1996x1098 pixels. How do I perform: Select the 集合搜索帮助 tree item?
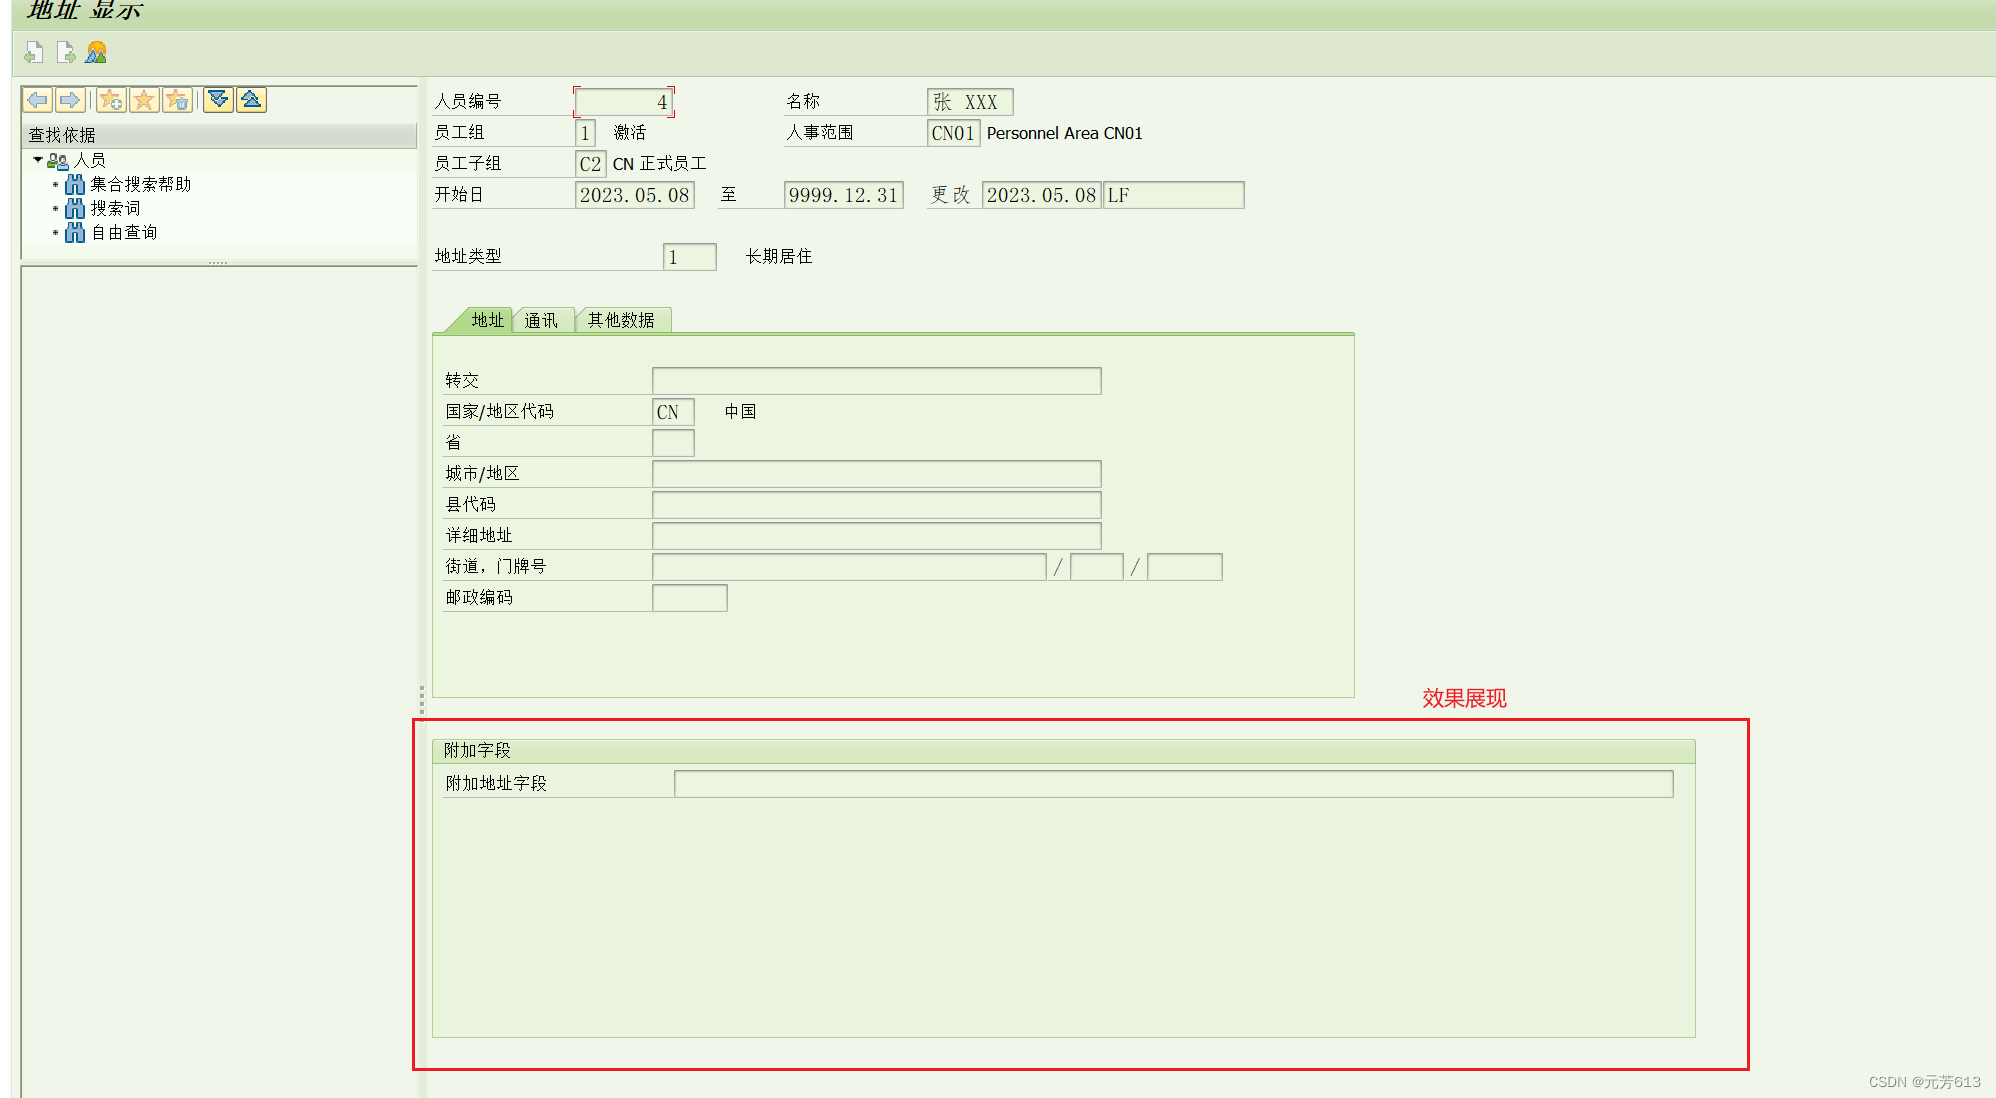141,184
